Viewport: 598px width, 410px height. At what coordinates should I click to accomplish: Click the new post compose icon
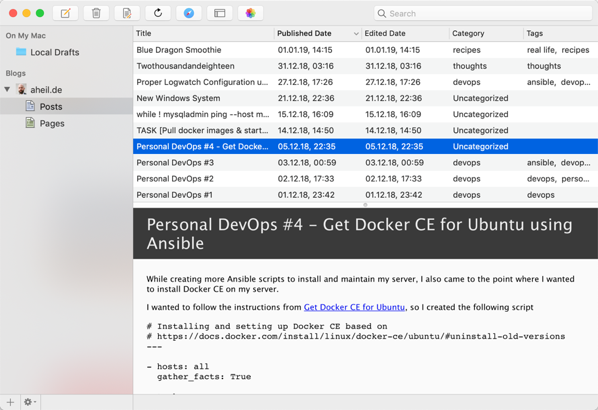[66, 13]
